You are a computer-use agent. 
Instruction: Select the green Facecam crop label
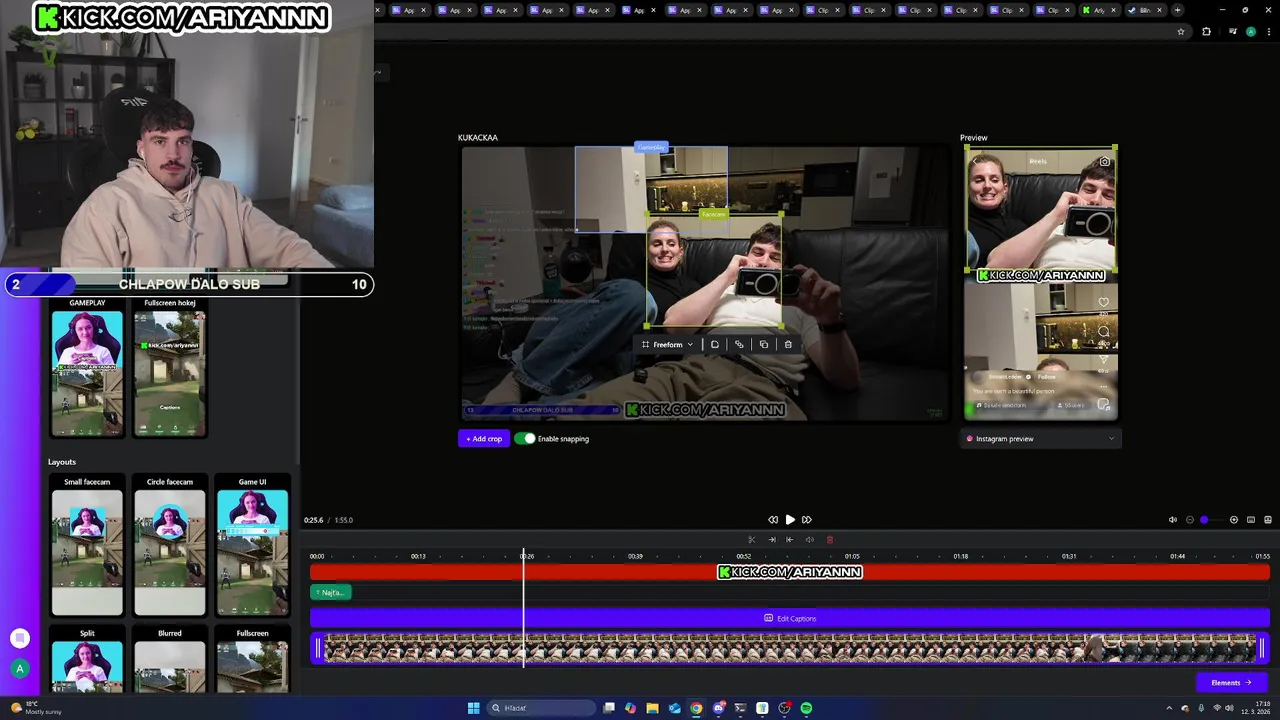(x=713, y=214)
